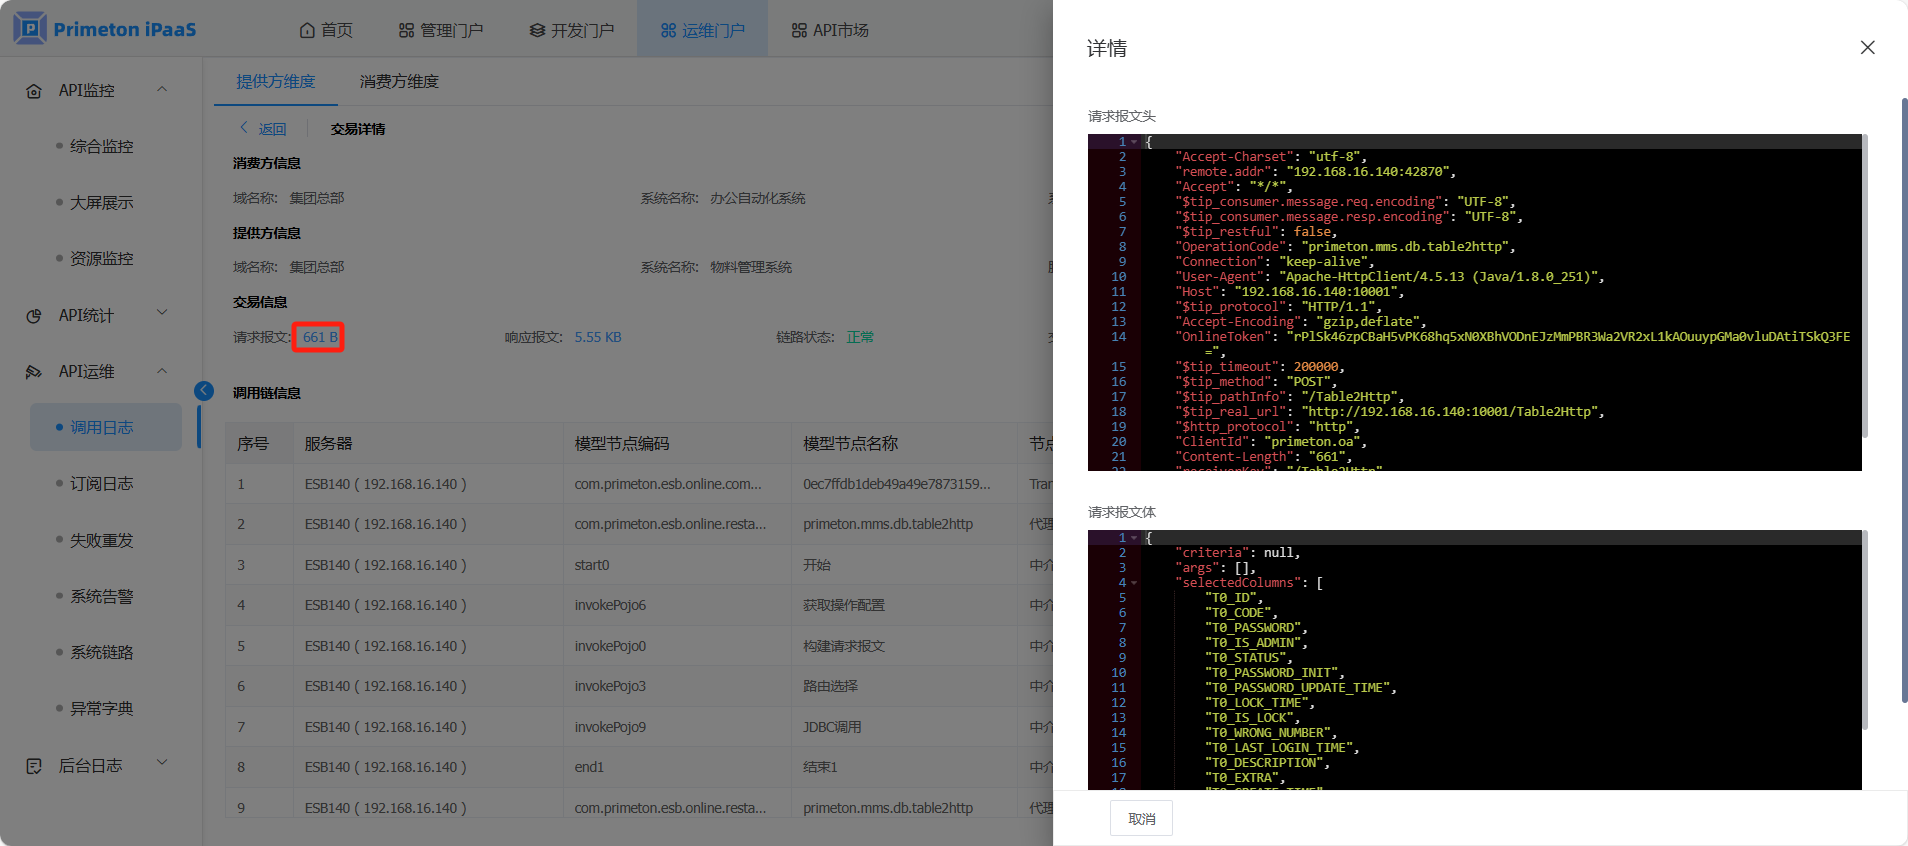Screen dimensions: 1908x846
Task: Expand the 后台日志 menu chevron
Action: [x=162, y=763]
